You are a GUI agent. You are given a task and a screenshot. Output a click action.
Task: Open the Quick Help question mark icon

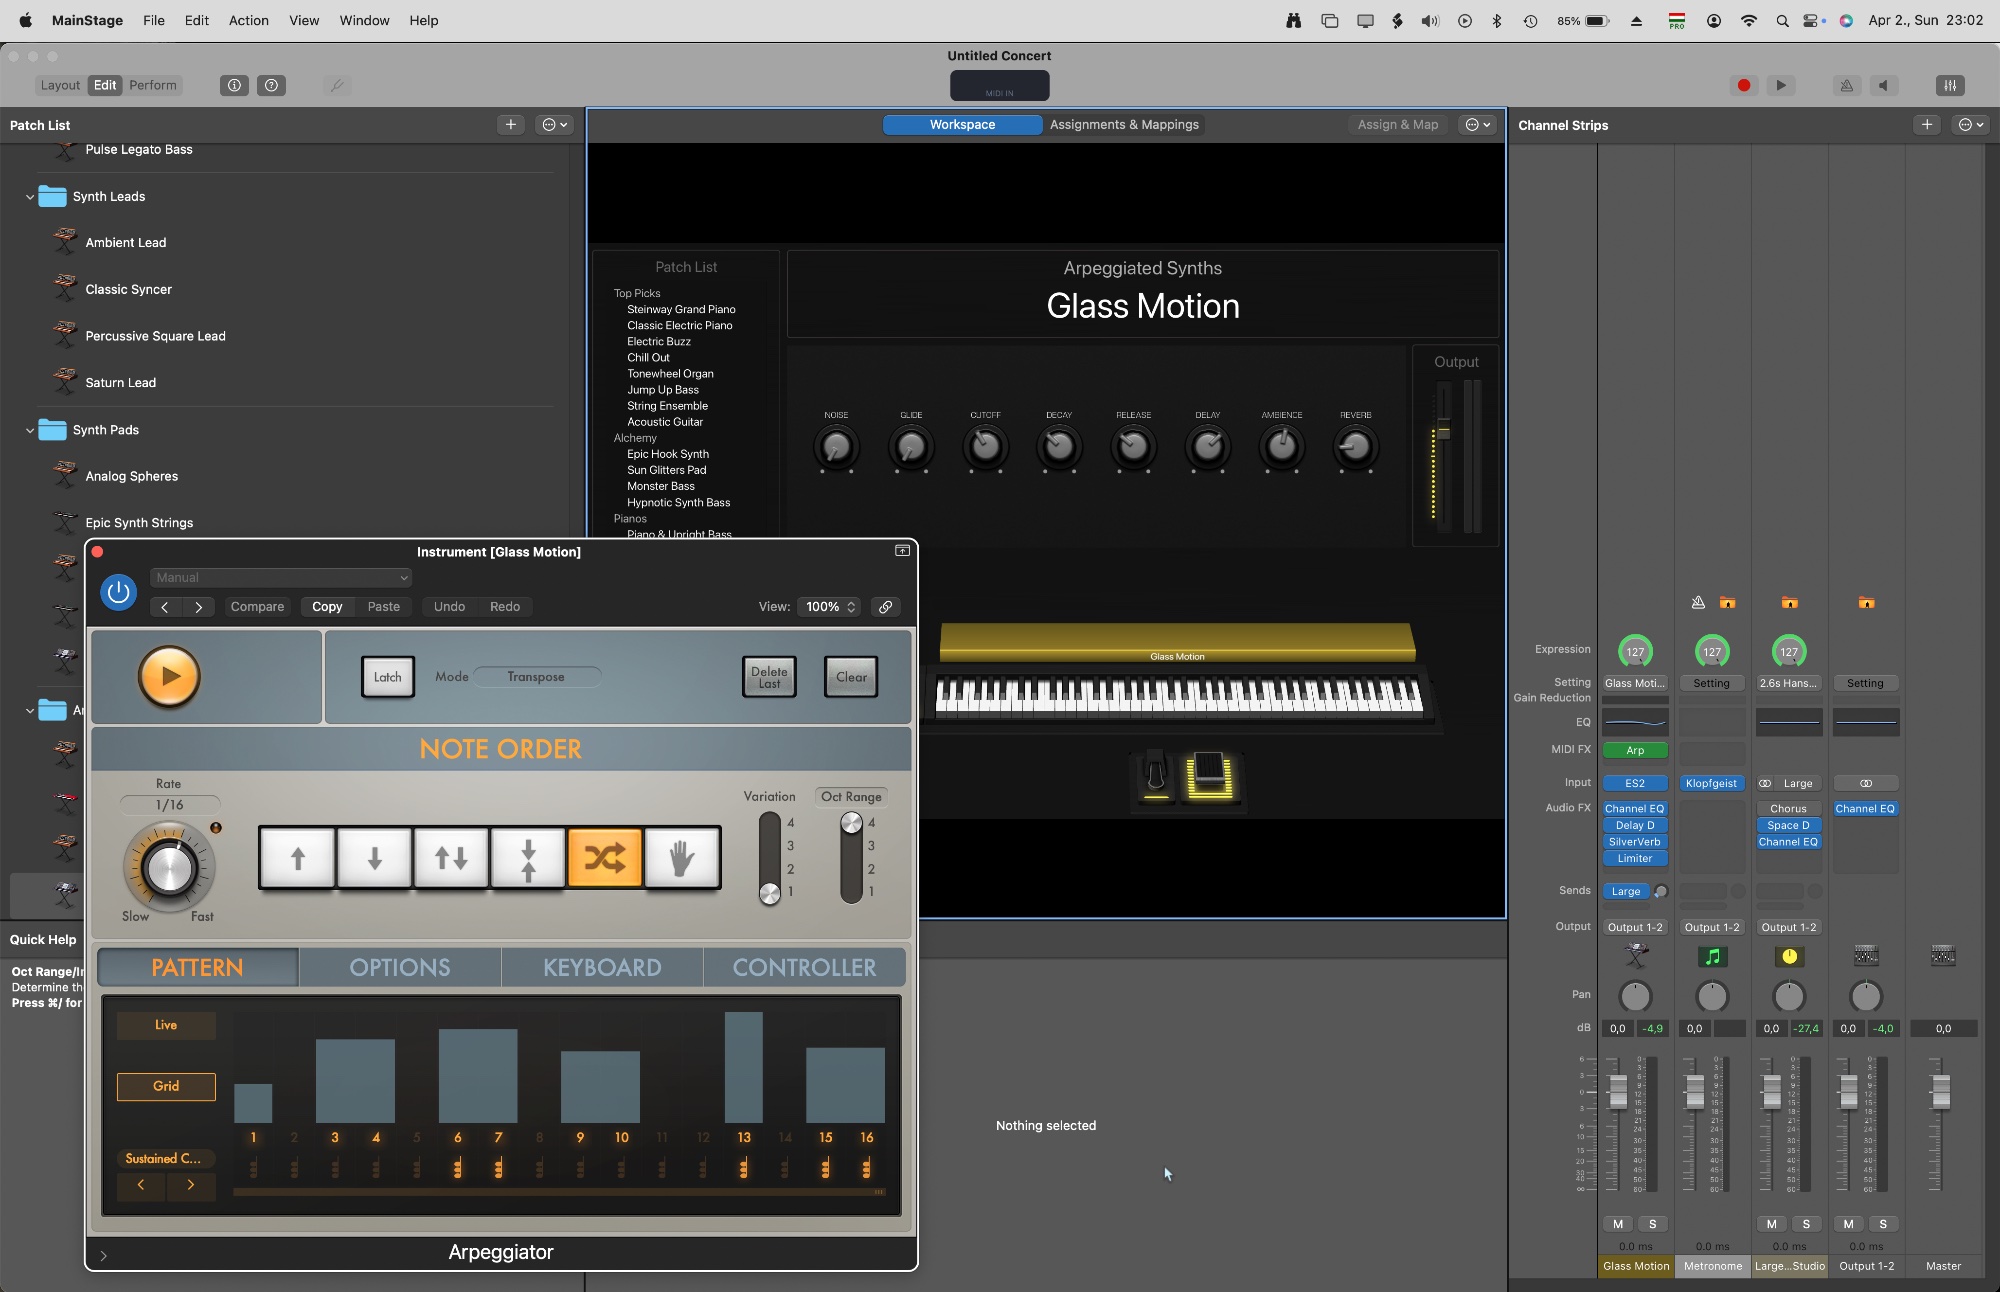coord(271,85)
